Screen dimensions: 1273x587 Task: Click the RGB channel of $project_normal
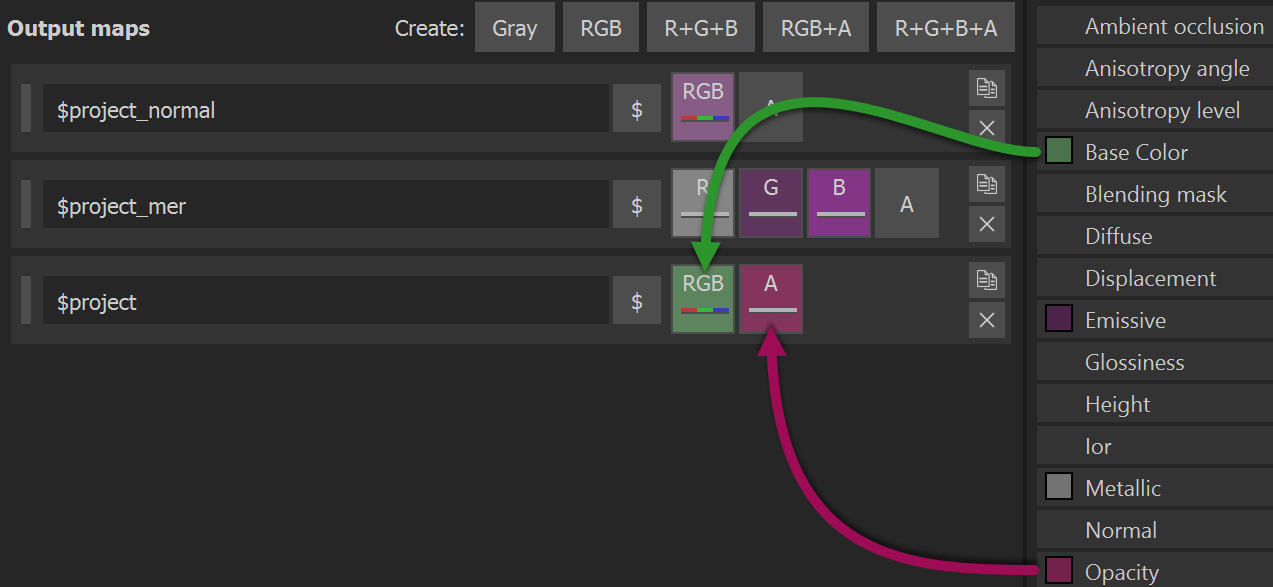[703, 106]
